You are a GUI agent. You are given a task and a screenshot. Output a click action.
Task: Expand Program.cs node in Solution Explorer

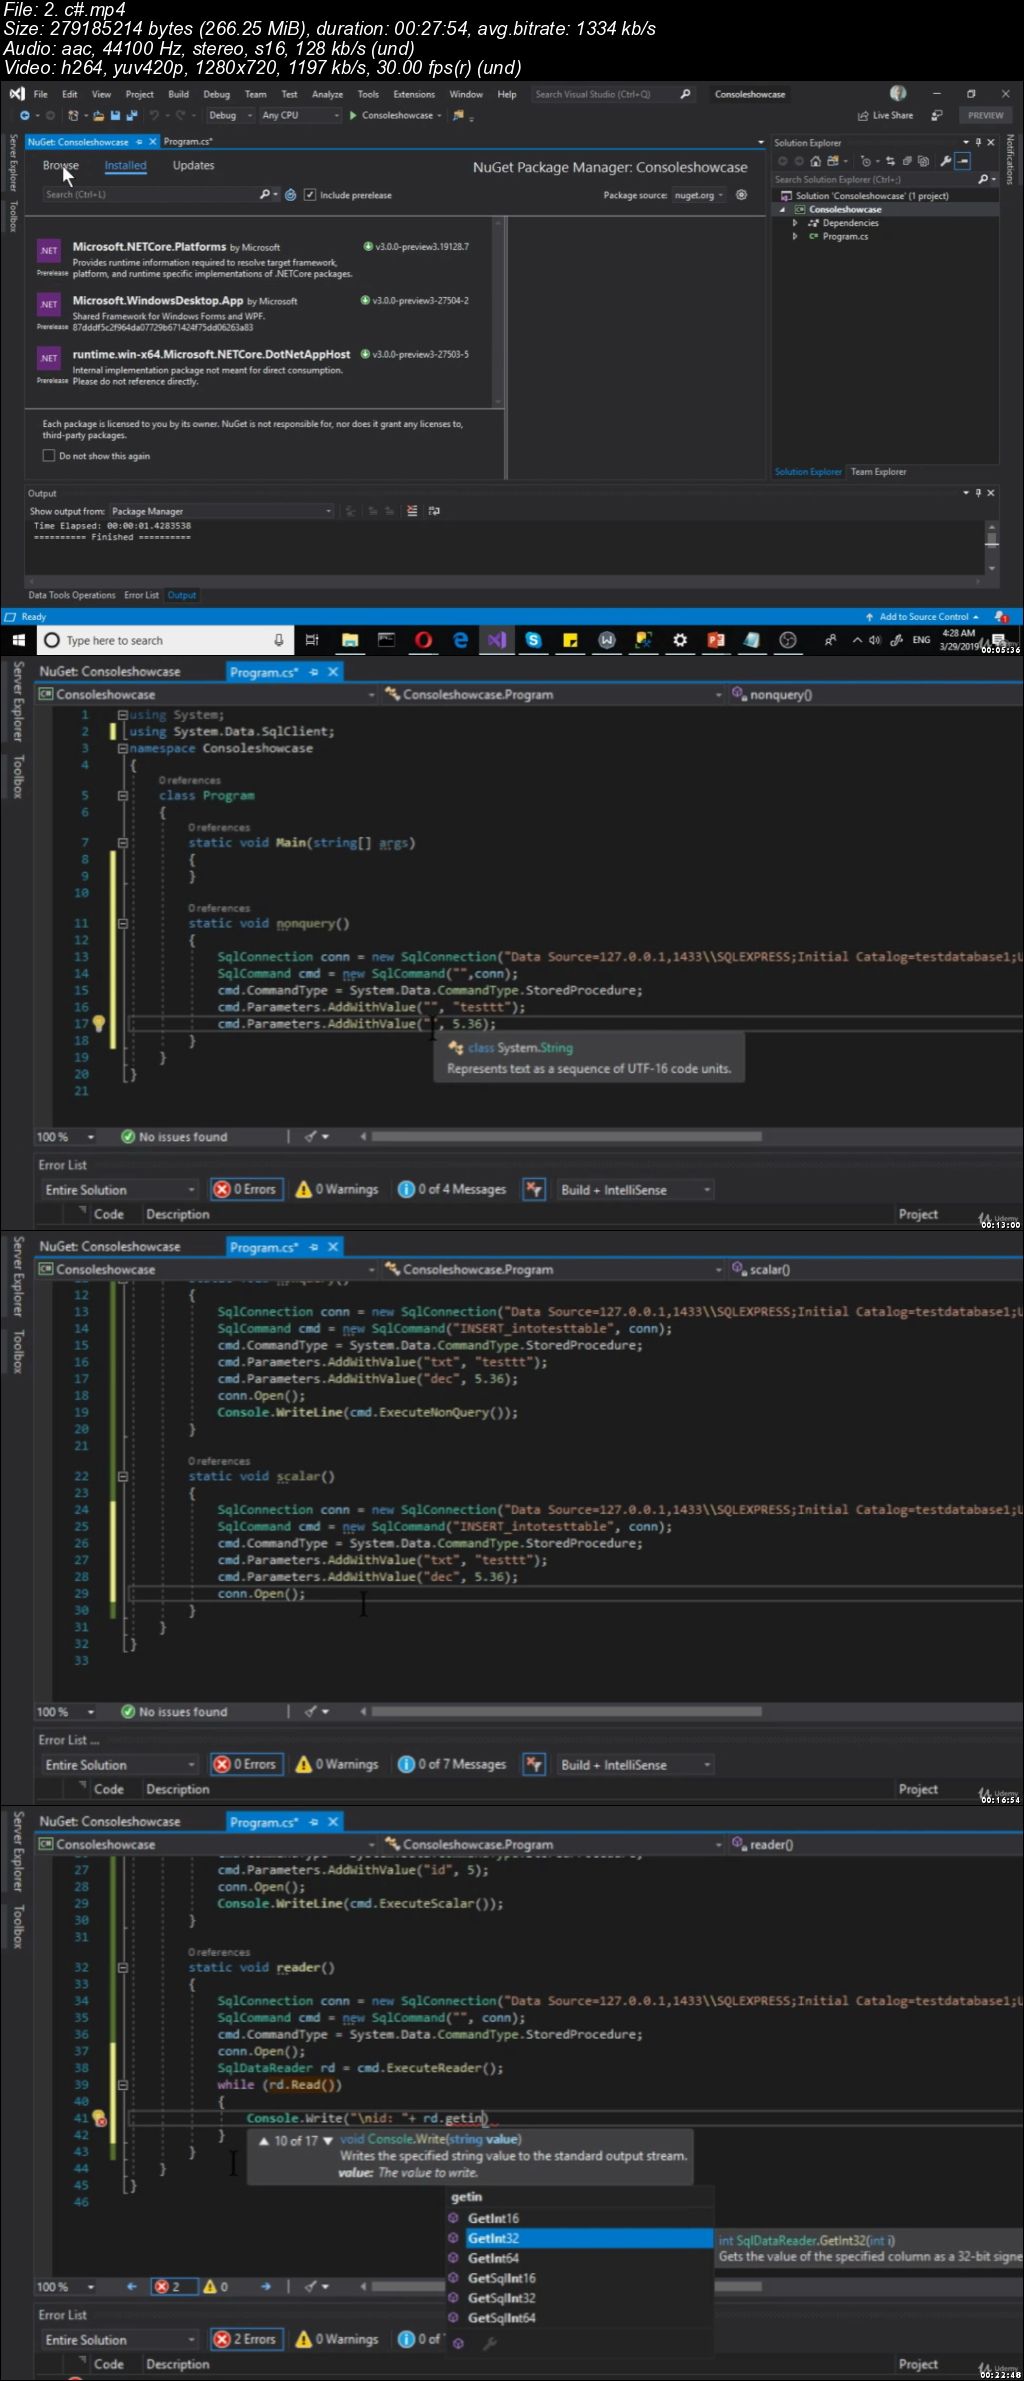(x=795, y=237)
